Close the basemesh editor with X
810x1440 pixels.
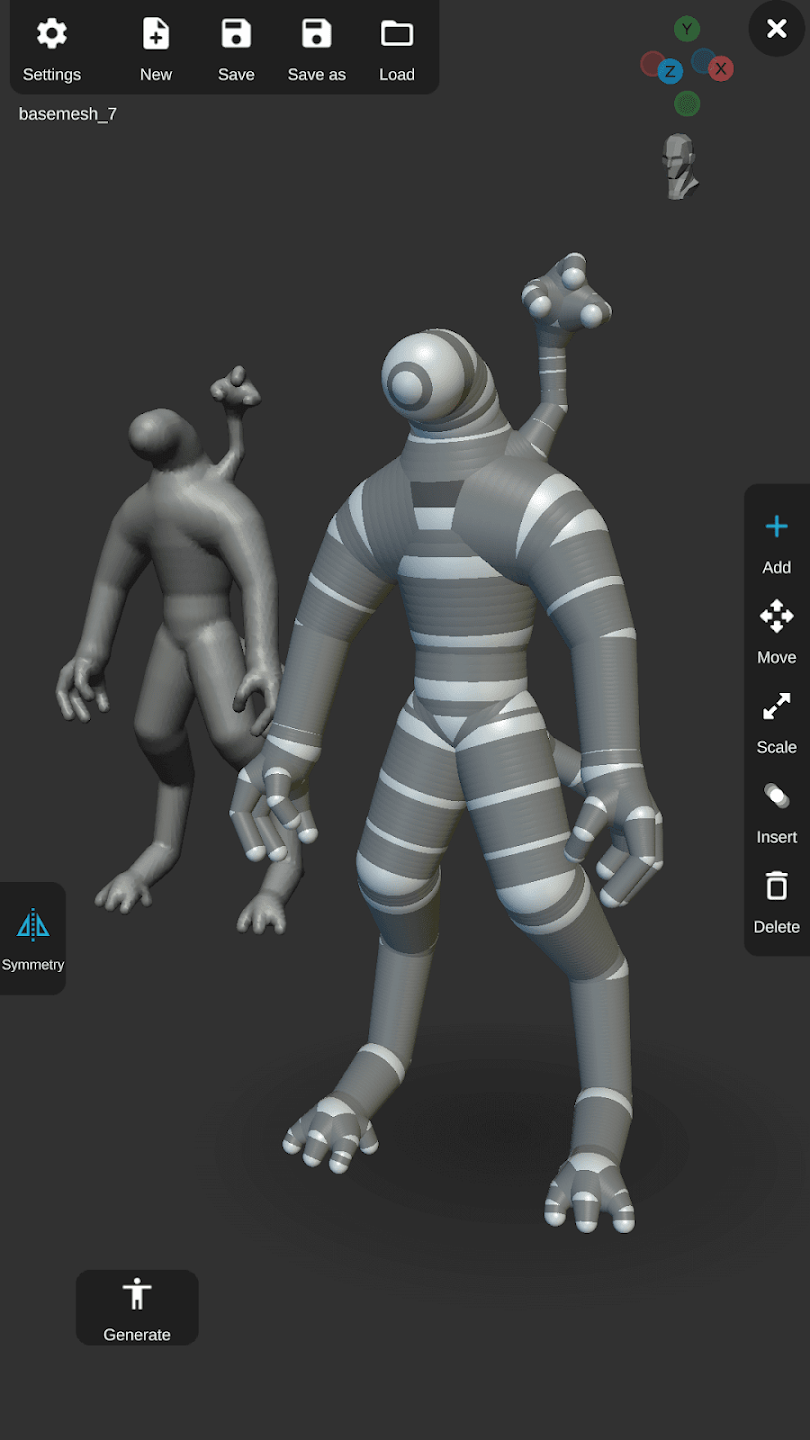pos(776,28)
